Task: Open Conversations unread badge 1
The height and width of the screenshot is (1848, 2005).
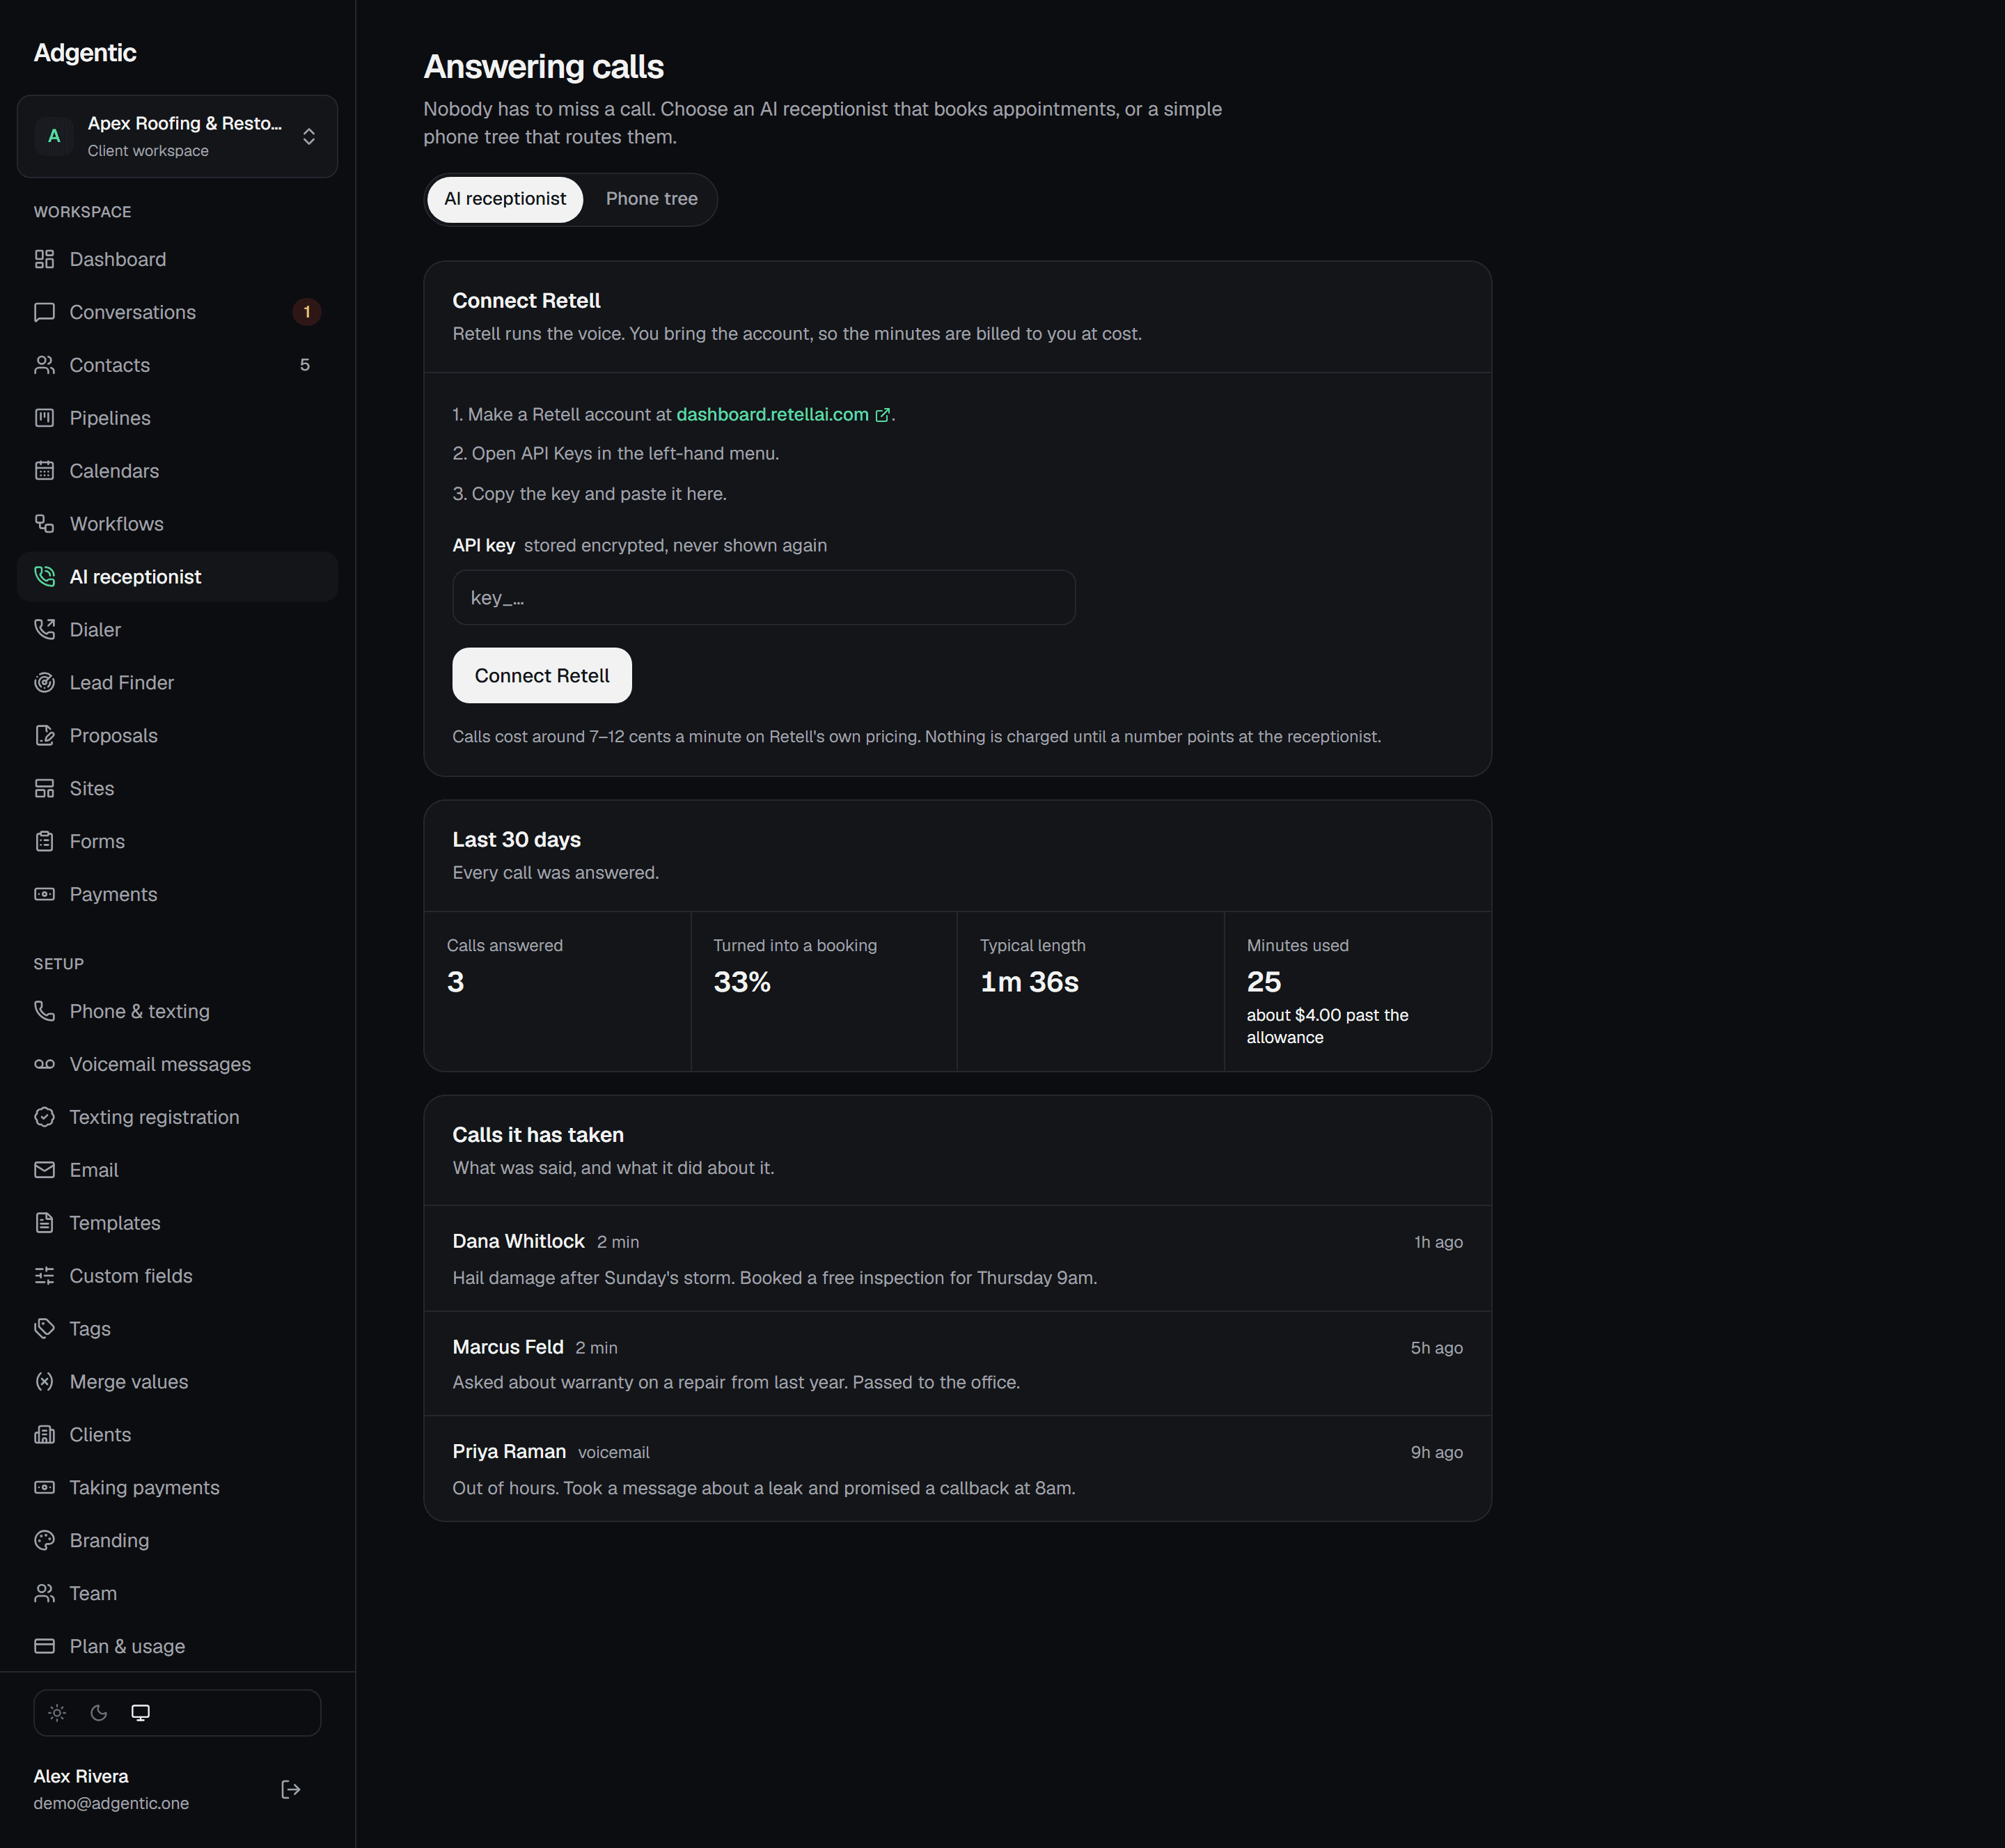Action: point(306,312)
